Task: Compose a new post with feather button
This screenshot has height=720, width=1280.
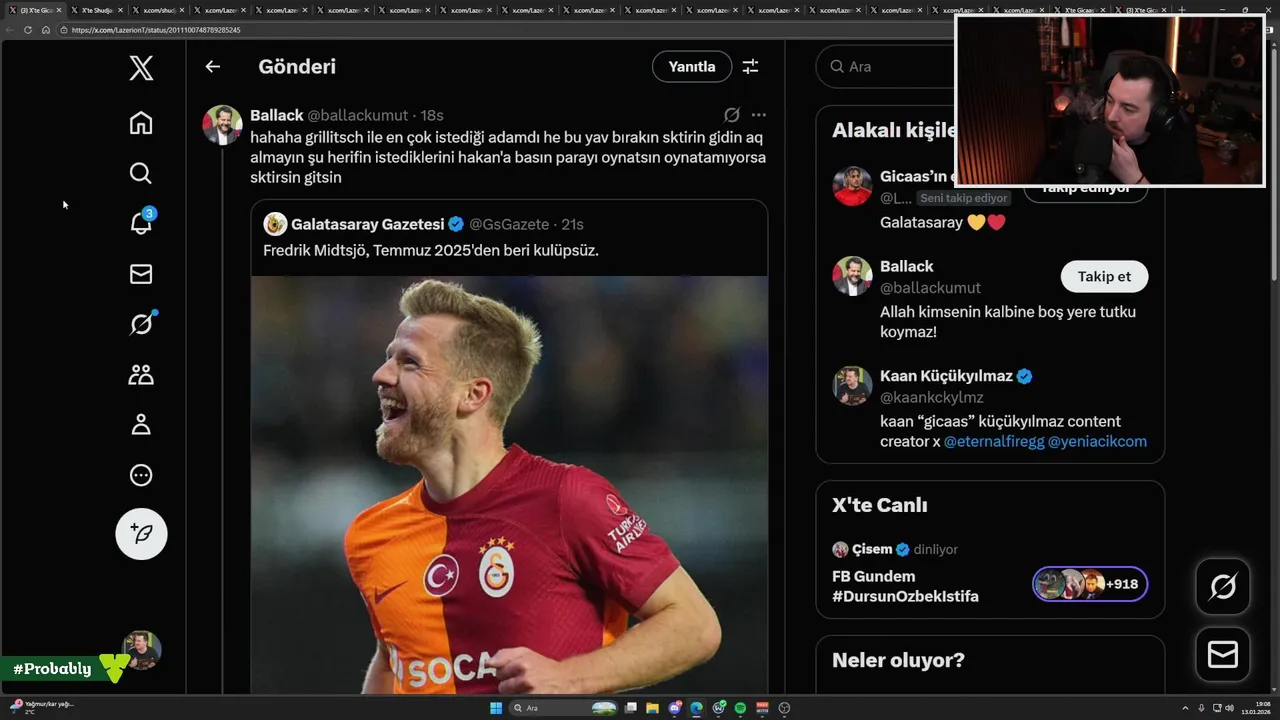Action: coord(141,533)
